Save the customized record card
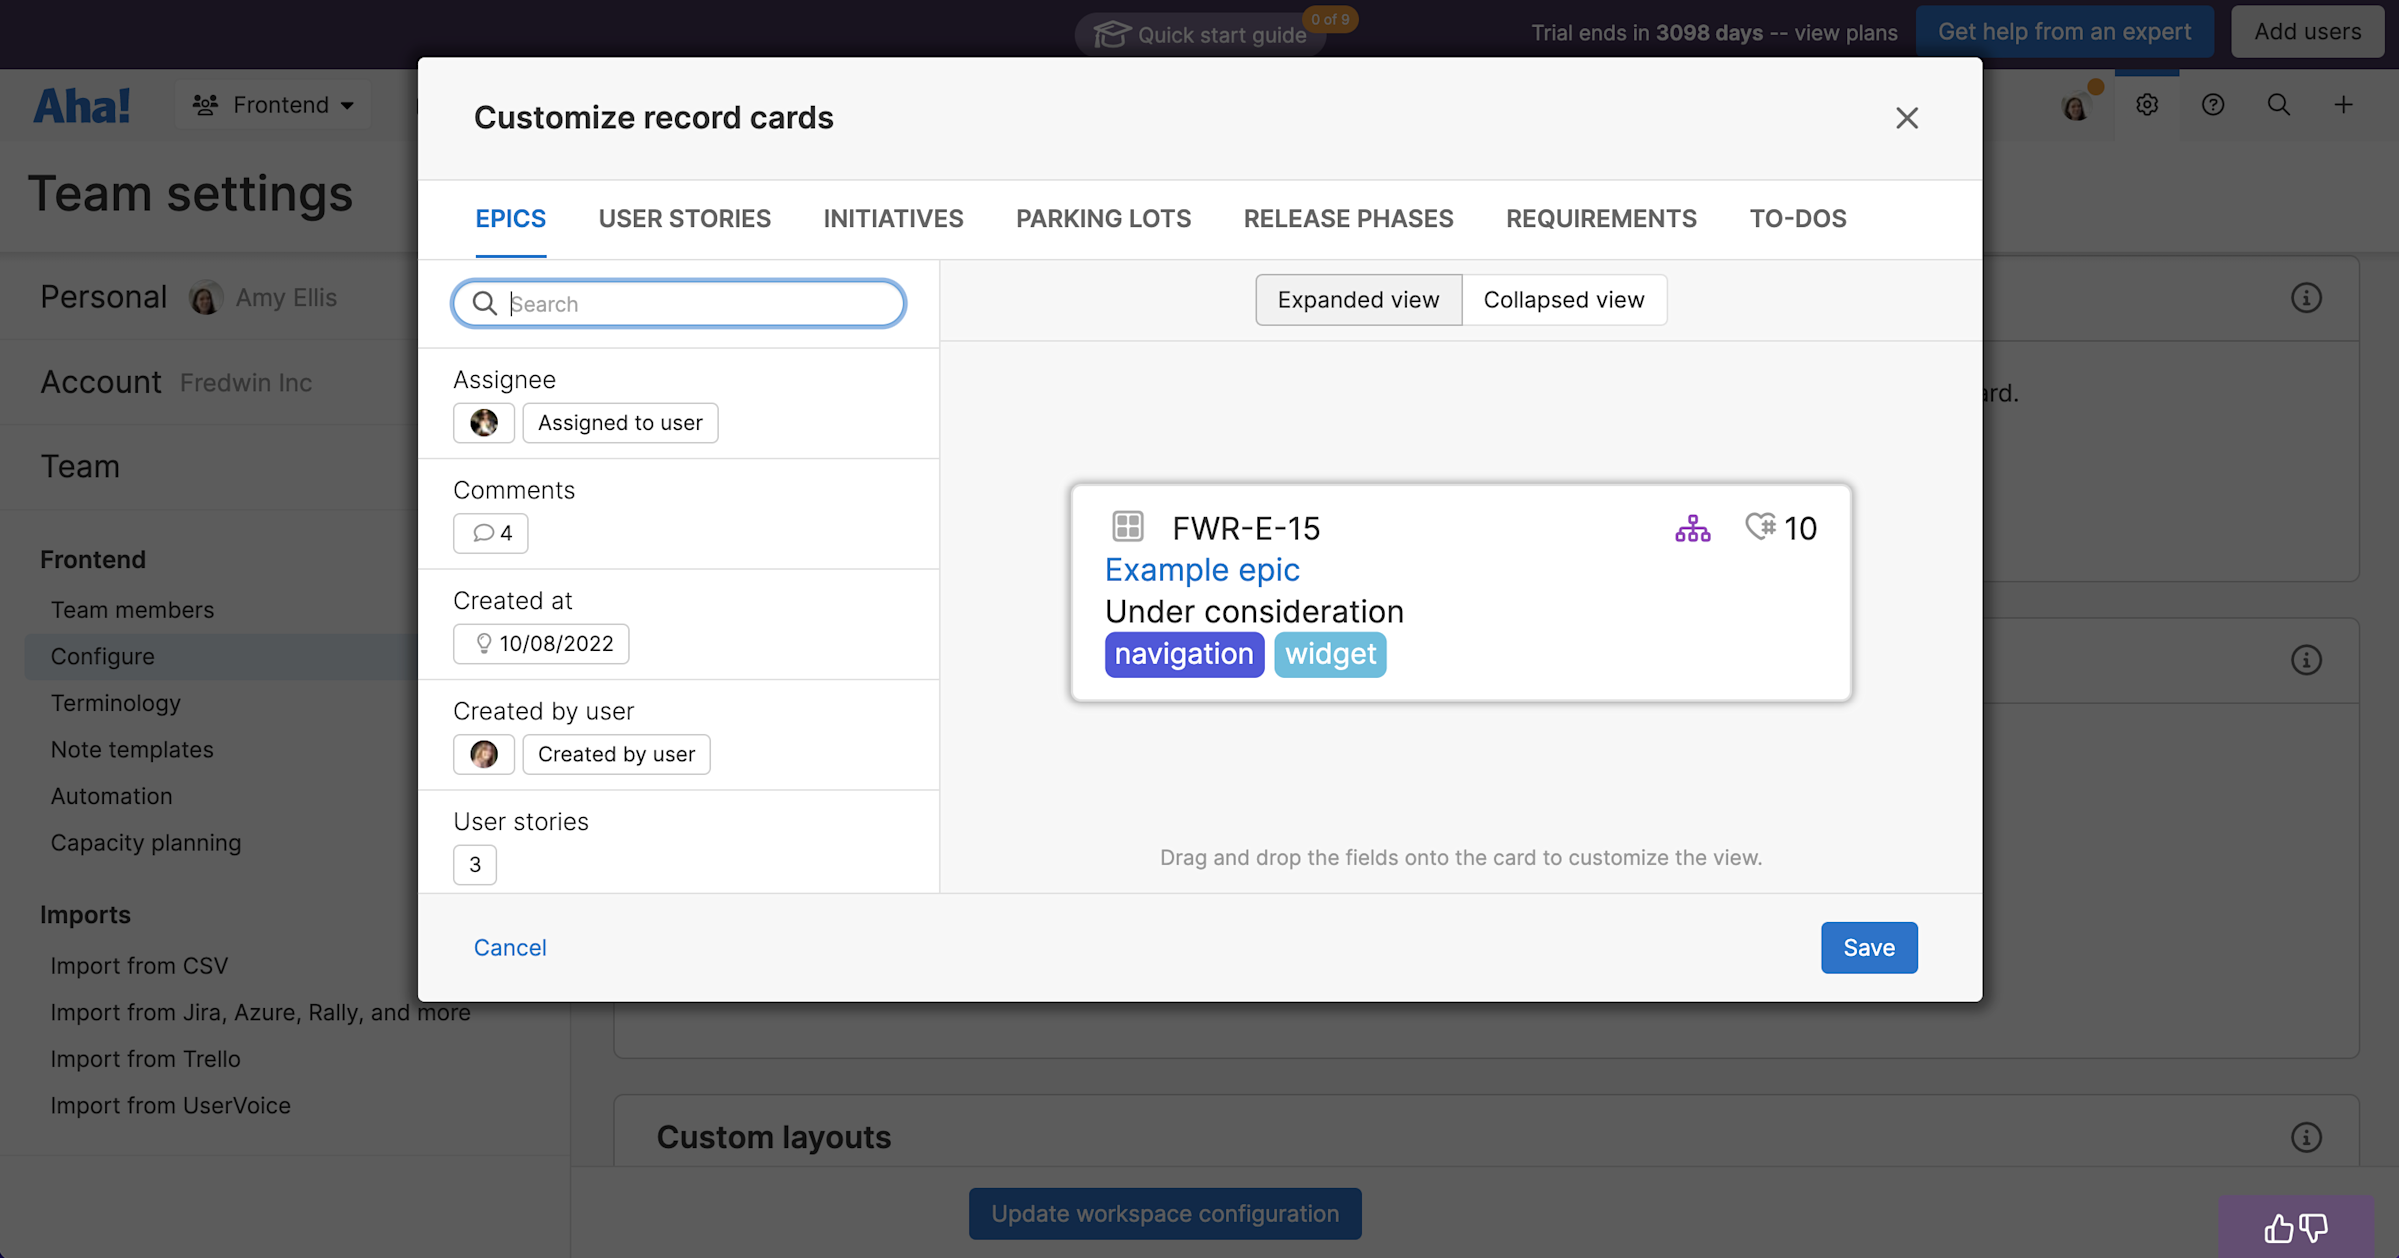Viewport: 2399px width, 1258px height. [x=1868, y=947]
